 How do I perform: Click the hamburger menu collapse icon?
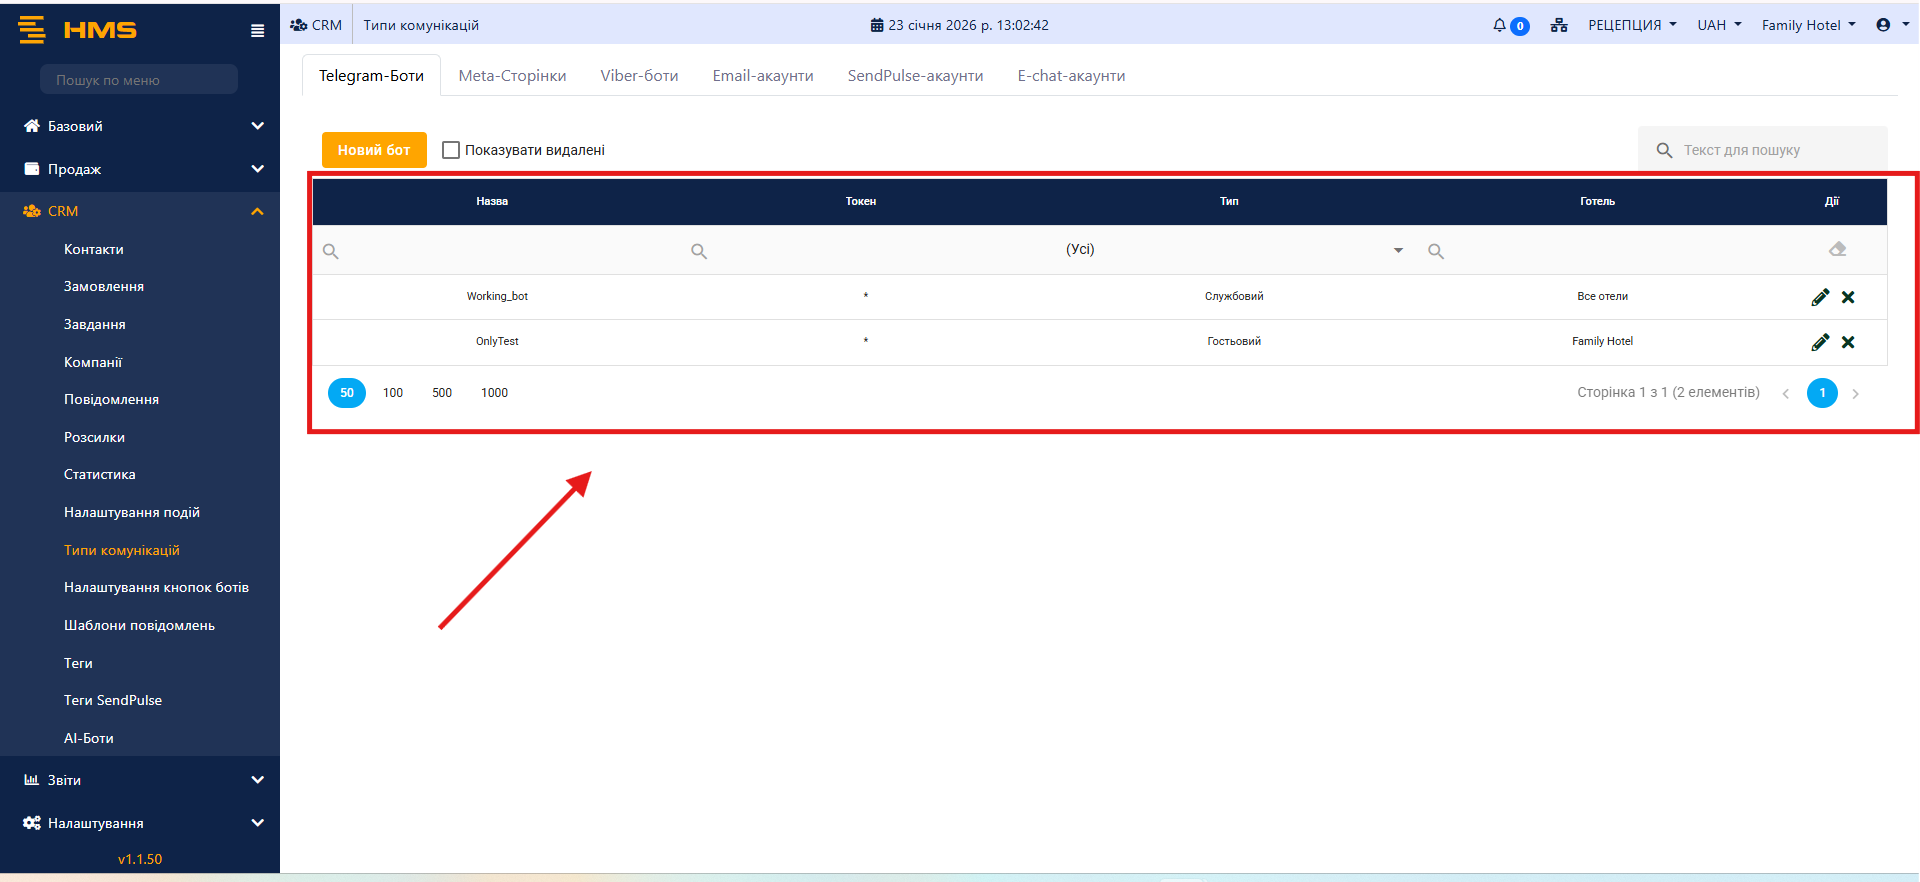[x=257, y=30]
